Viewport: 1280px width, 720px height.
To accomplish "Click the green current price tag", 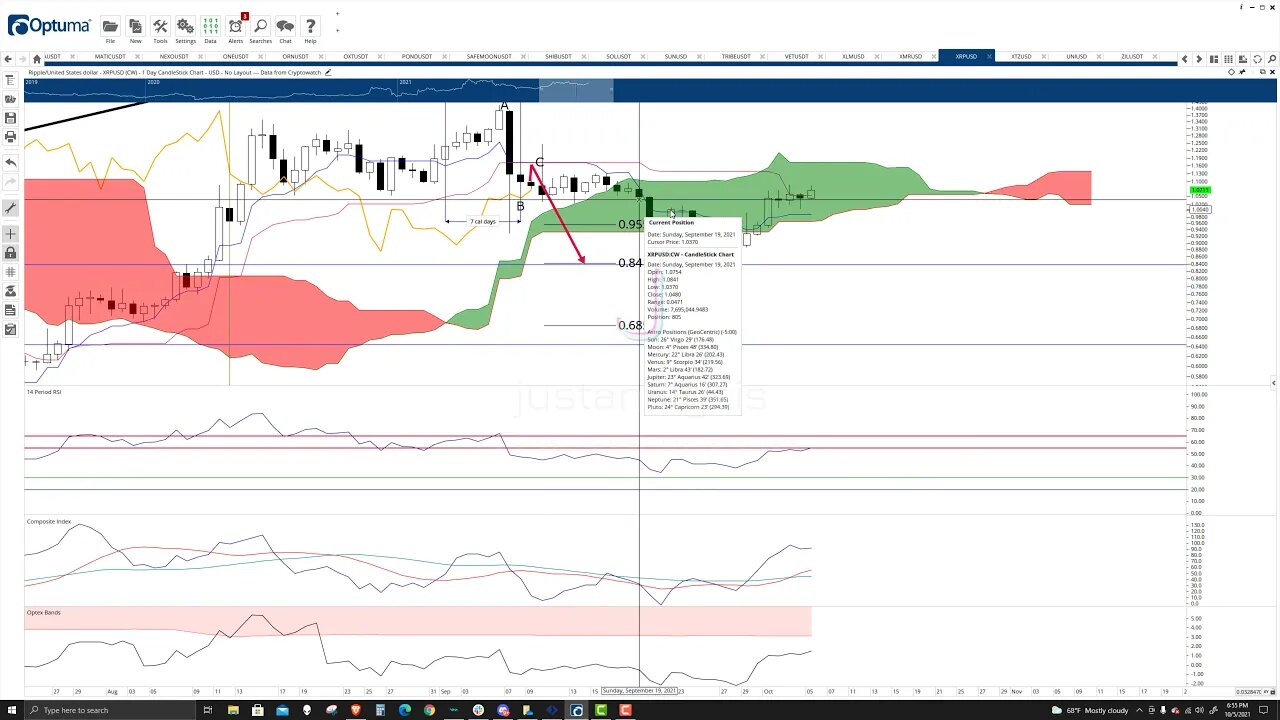I will tap(1199, 190).
